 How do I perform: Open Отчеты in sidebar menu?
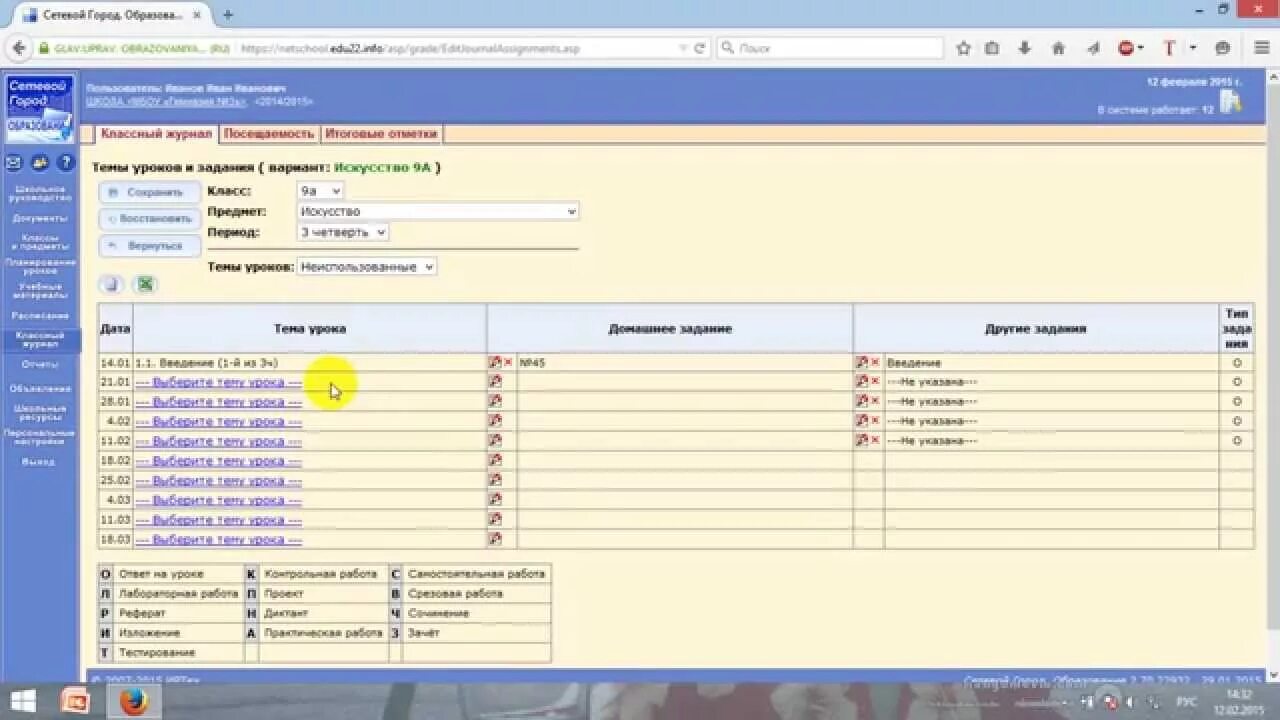pos(40,365)
